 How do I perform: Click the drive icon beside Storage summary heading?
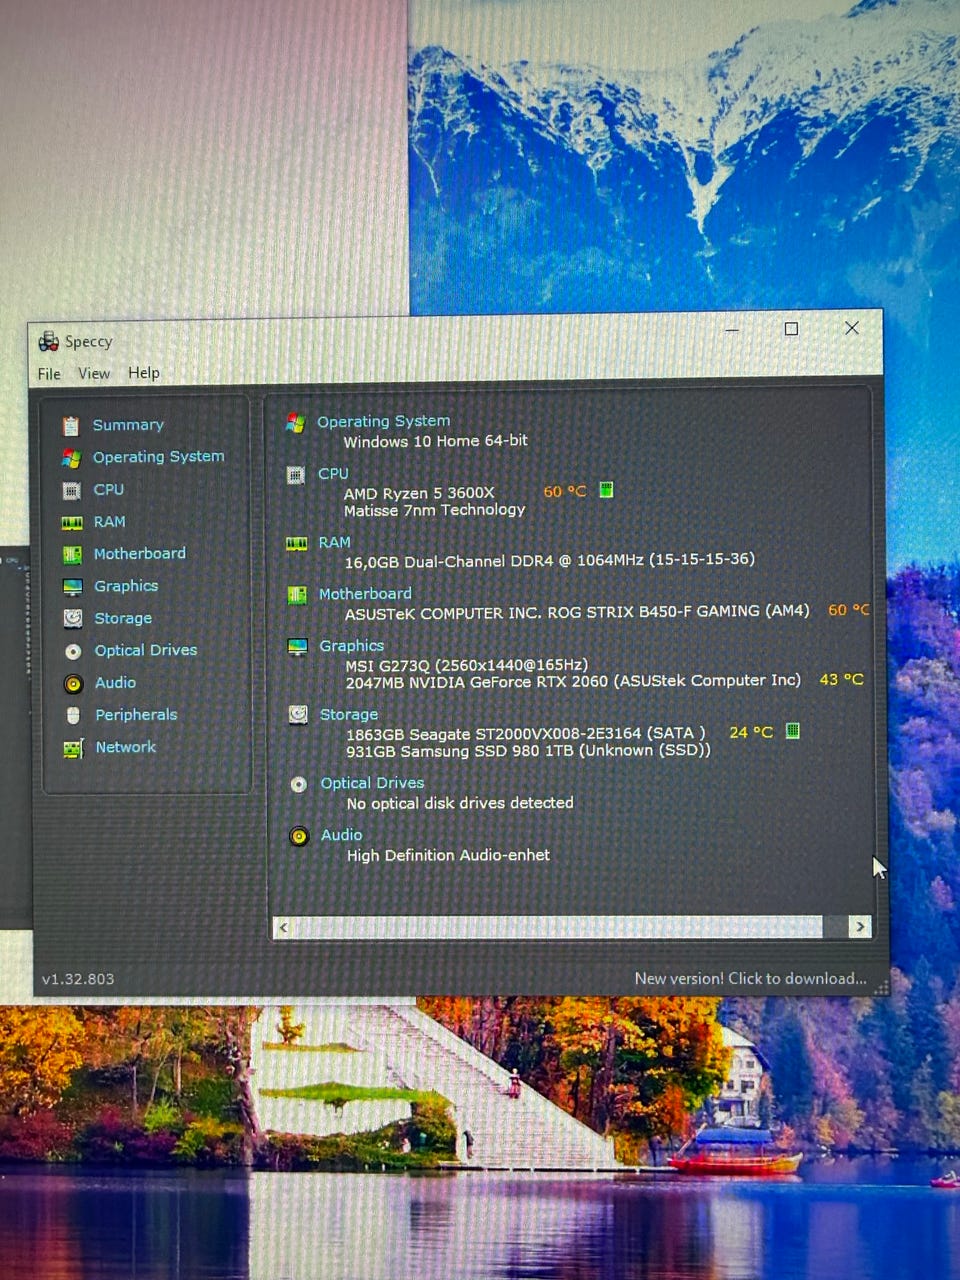click(298, 715)
